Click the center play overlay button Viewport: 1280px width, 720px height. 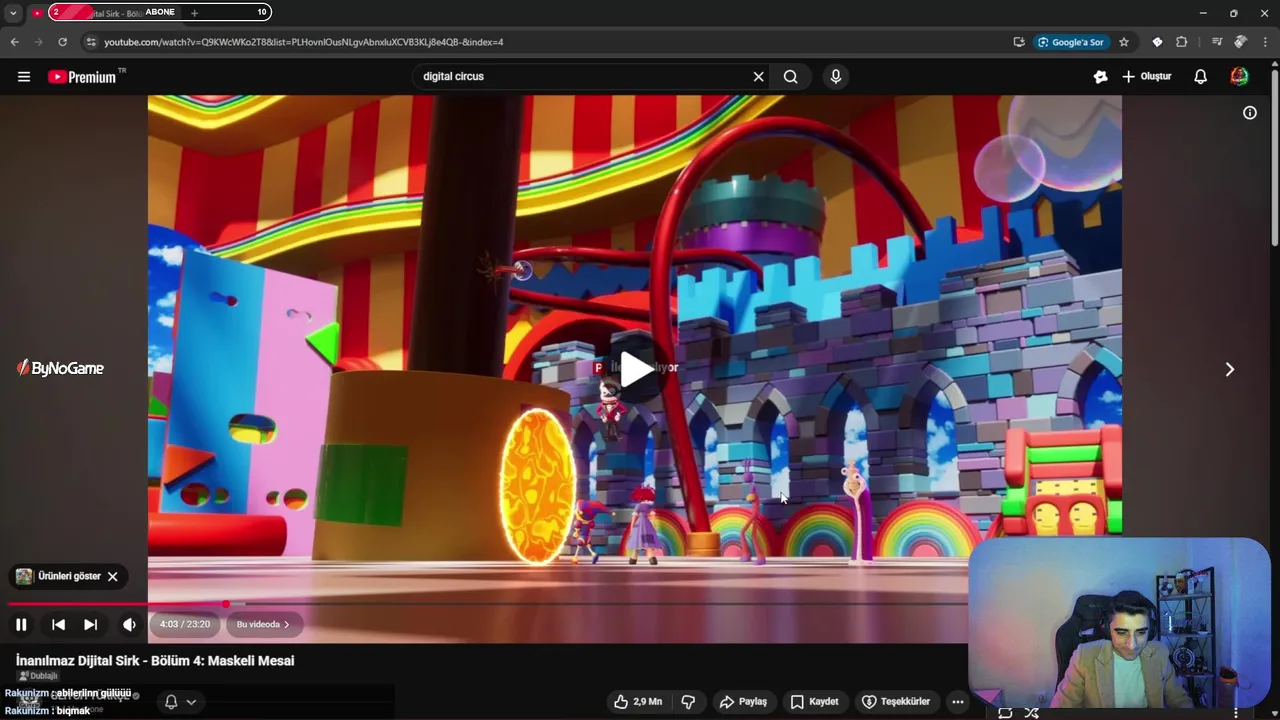(x=636, y=369)
